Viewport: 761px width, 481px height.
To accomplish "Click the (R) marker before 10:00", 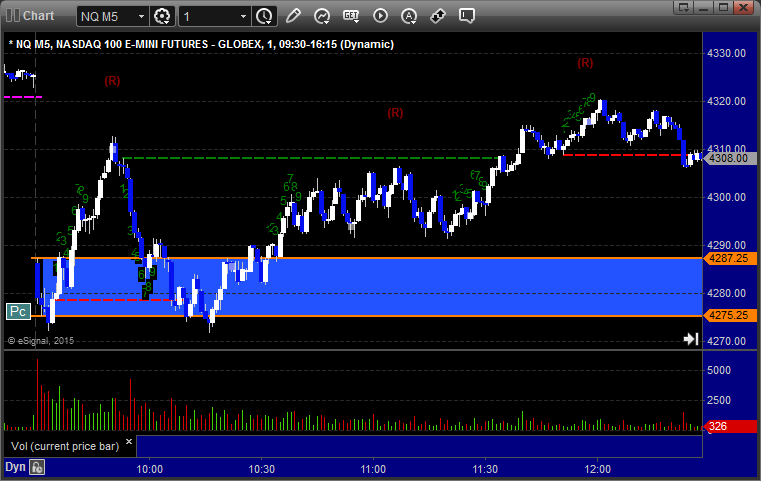I will [x=112, y=81].
